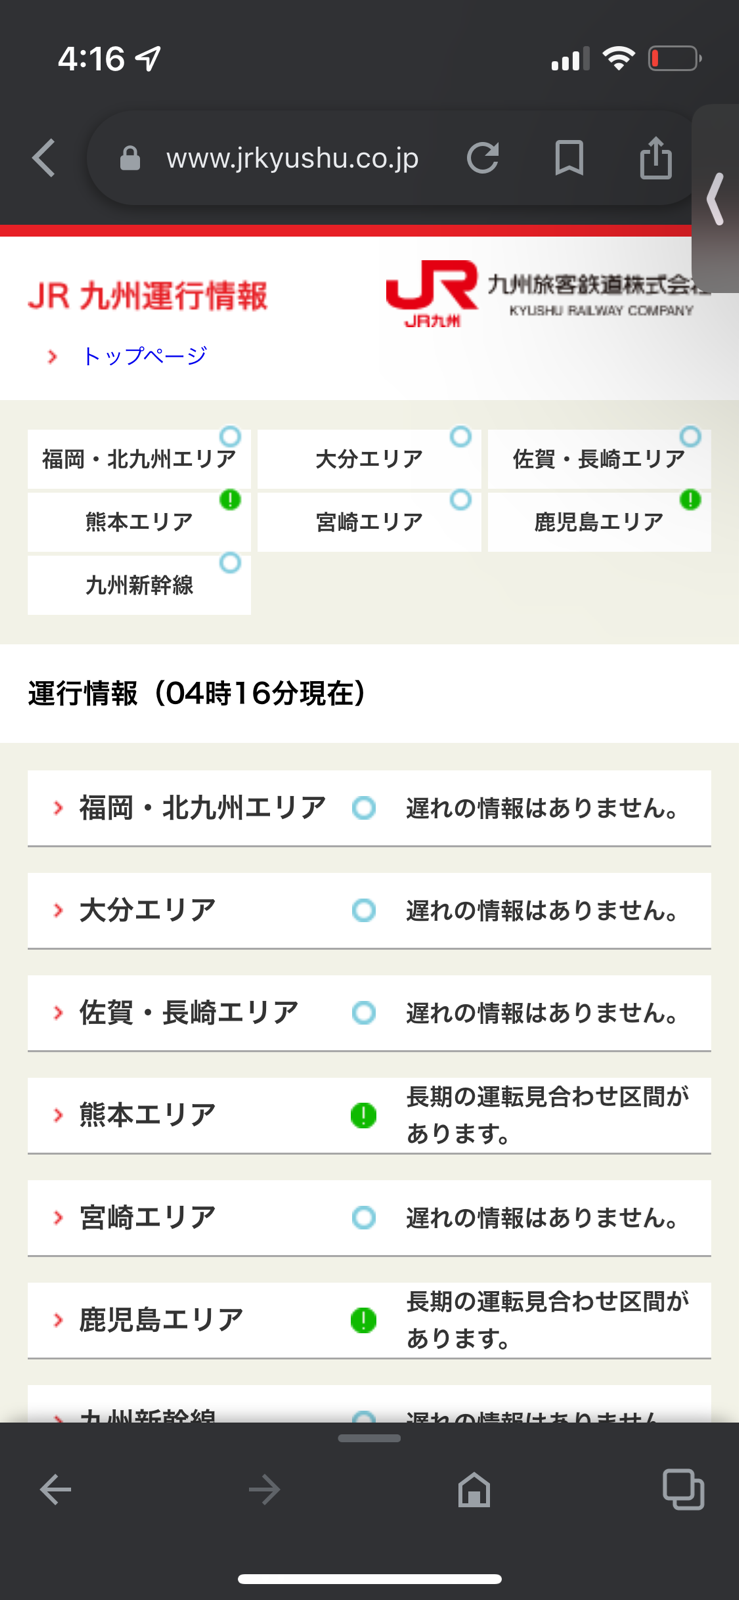Select the 福岡・北九州エリア tab

click(139, 459)
